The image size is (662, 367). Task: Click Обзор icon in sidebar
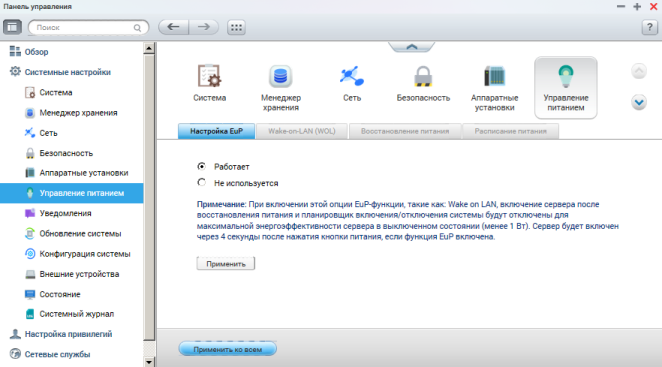click(15, 52)
